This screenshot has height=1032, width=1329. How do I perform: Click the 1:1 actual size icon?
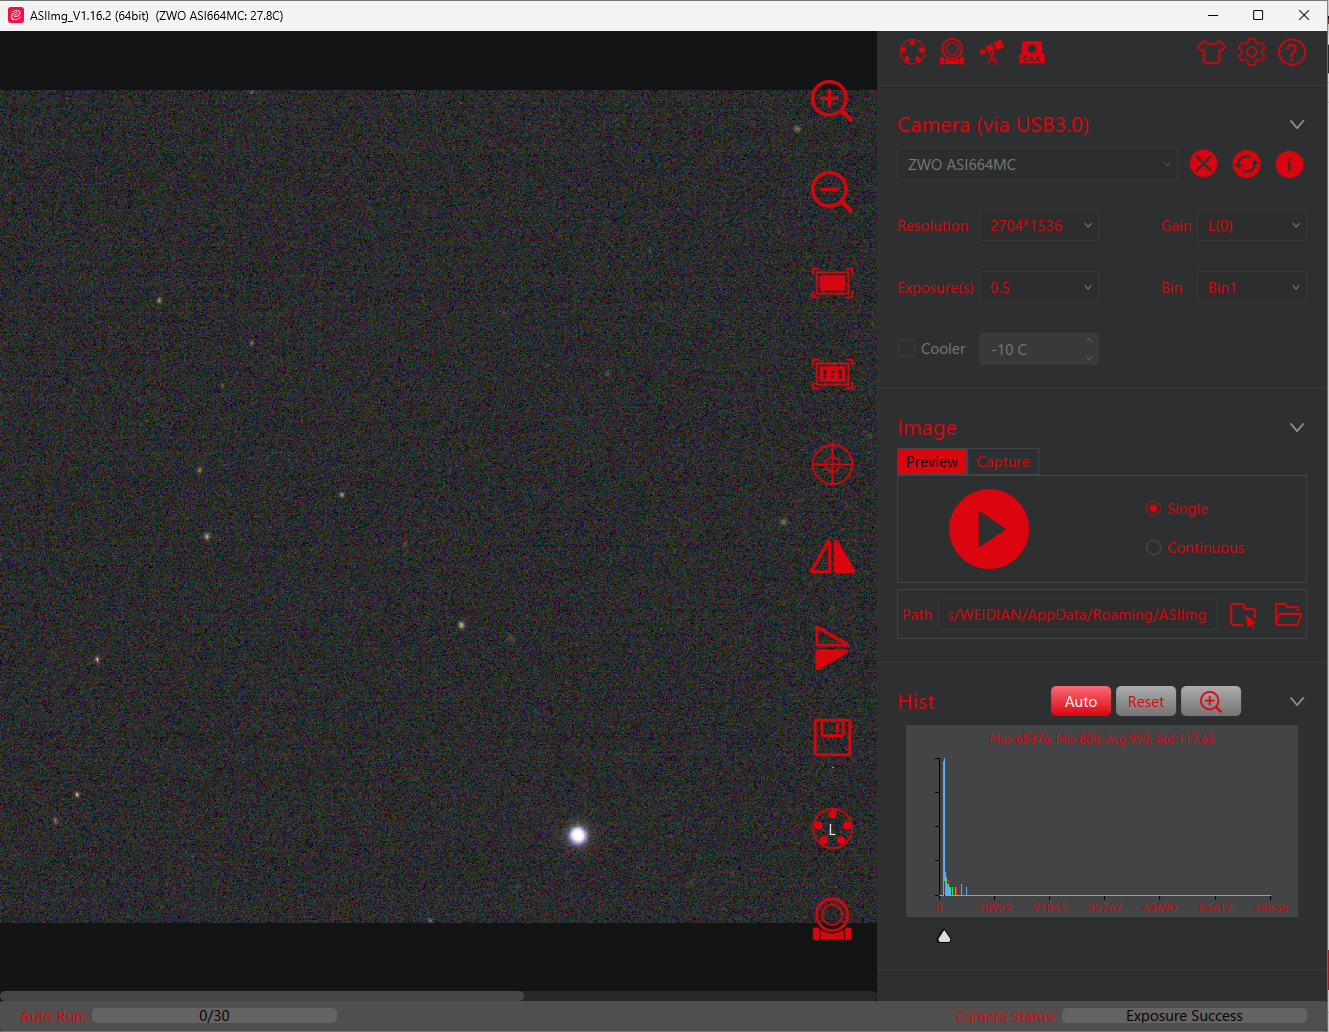click(x=832, y=374)
